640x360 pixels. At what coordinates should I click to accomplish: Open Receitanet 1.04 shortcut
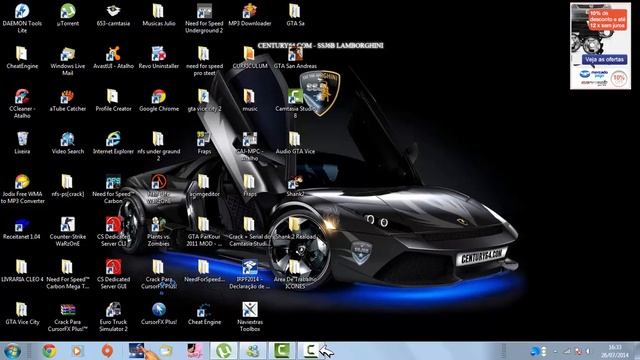(x=22, y=228)
